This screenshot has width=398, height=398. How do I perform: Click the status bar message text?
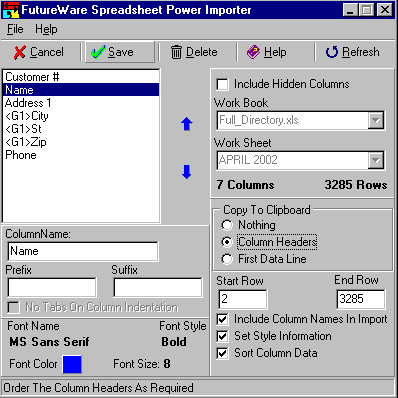pyautogui.click(x=98, y=388)
